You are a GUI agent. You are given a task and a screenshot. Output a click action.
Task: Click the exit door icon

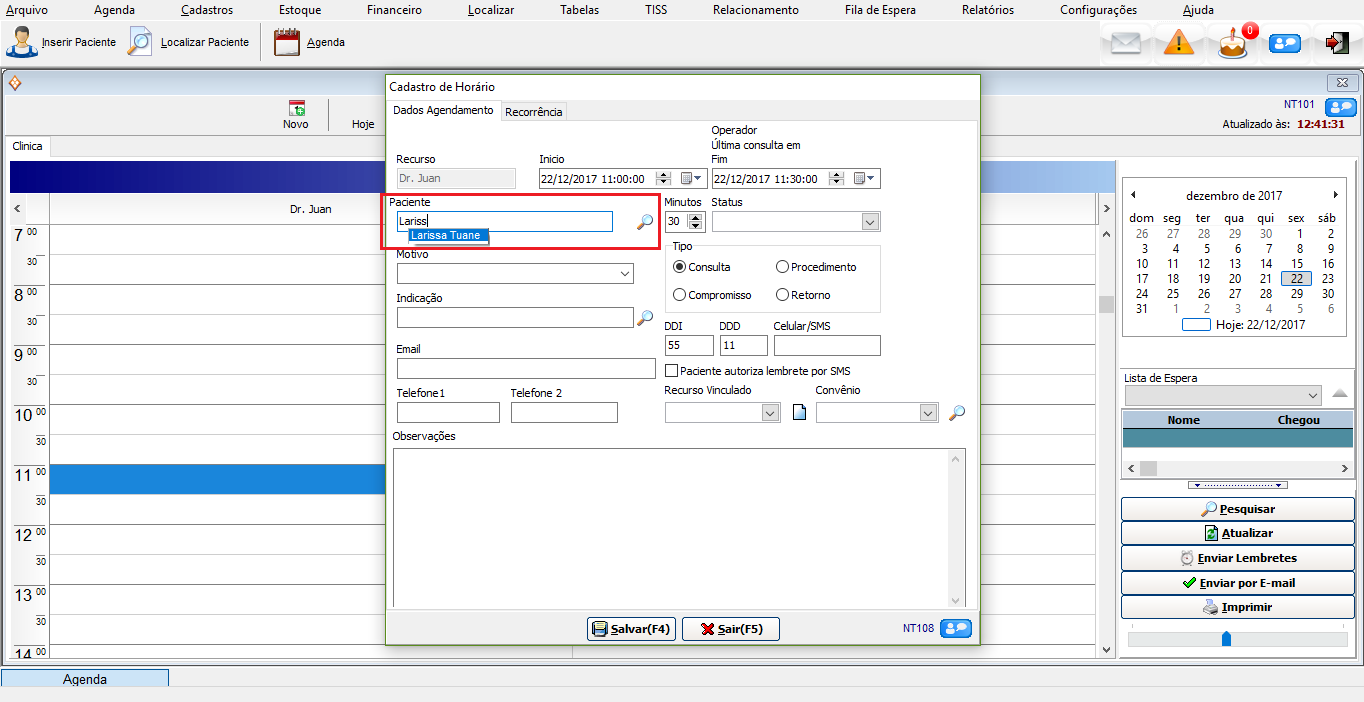pos(1337,43)
